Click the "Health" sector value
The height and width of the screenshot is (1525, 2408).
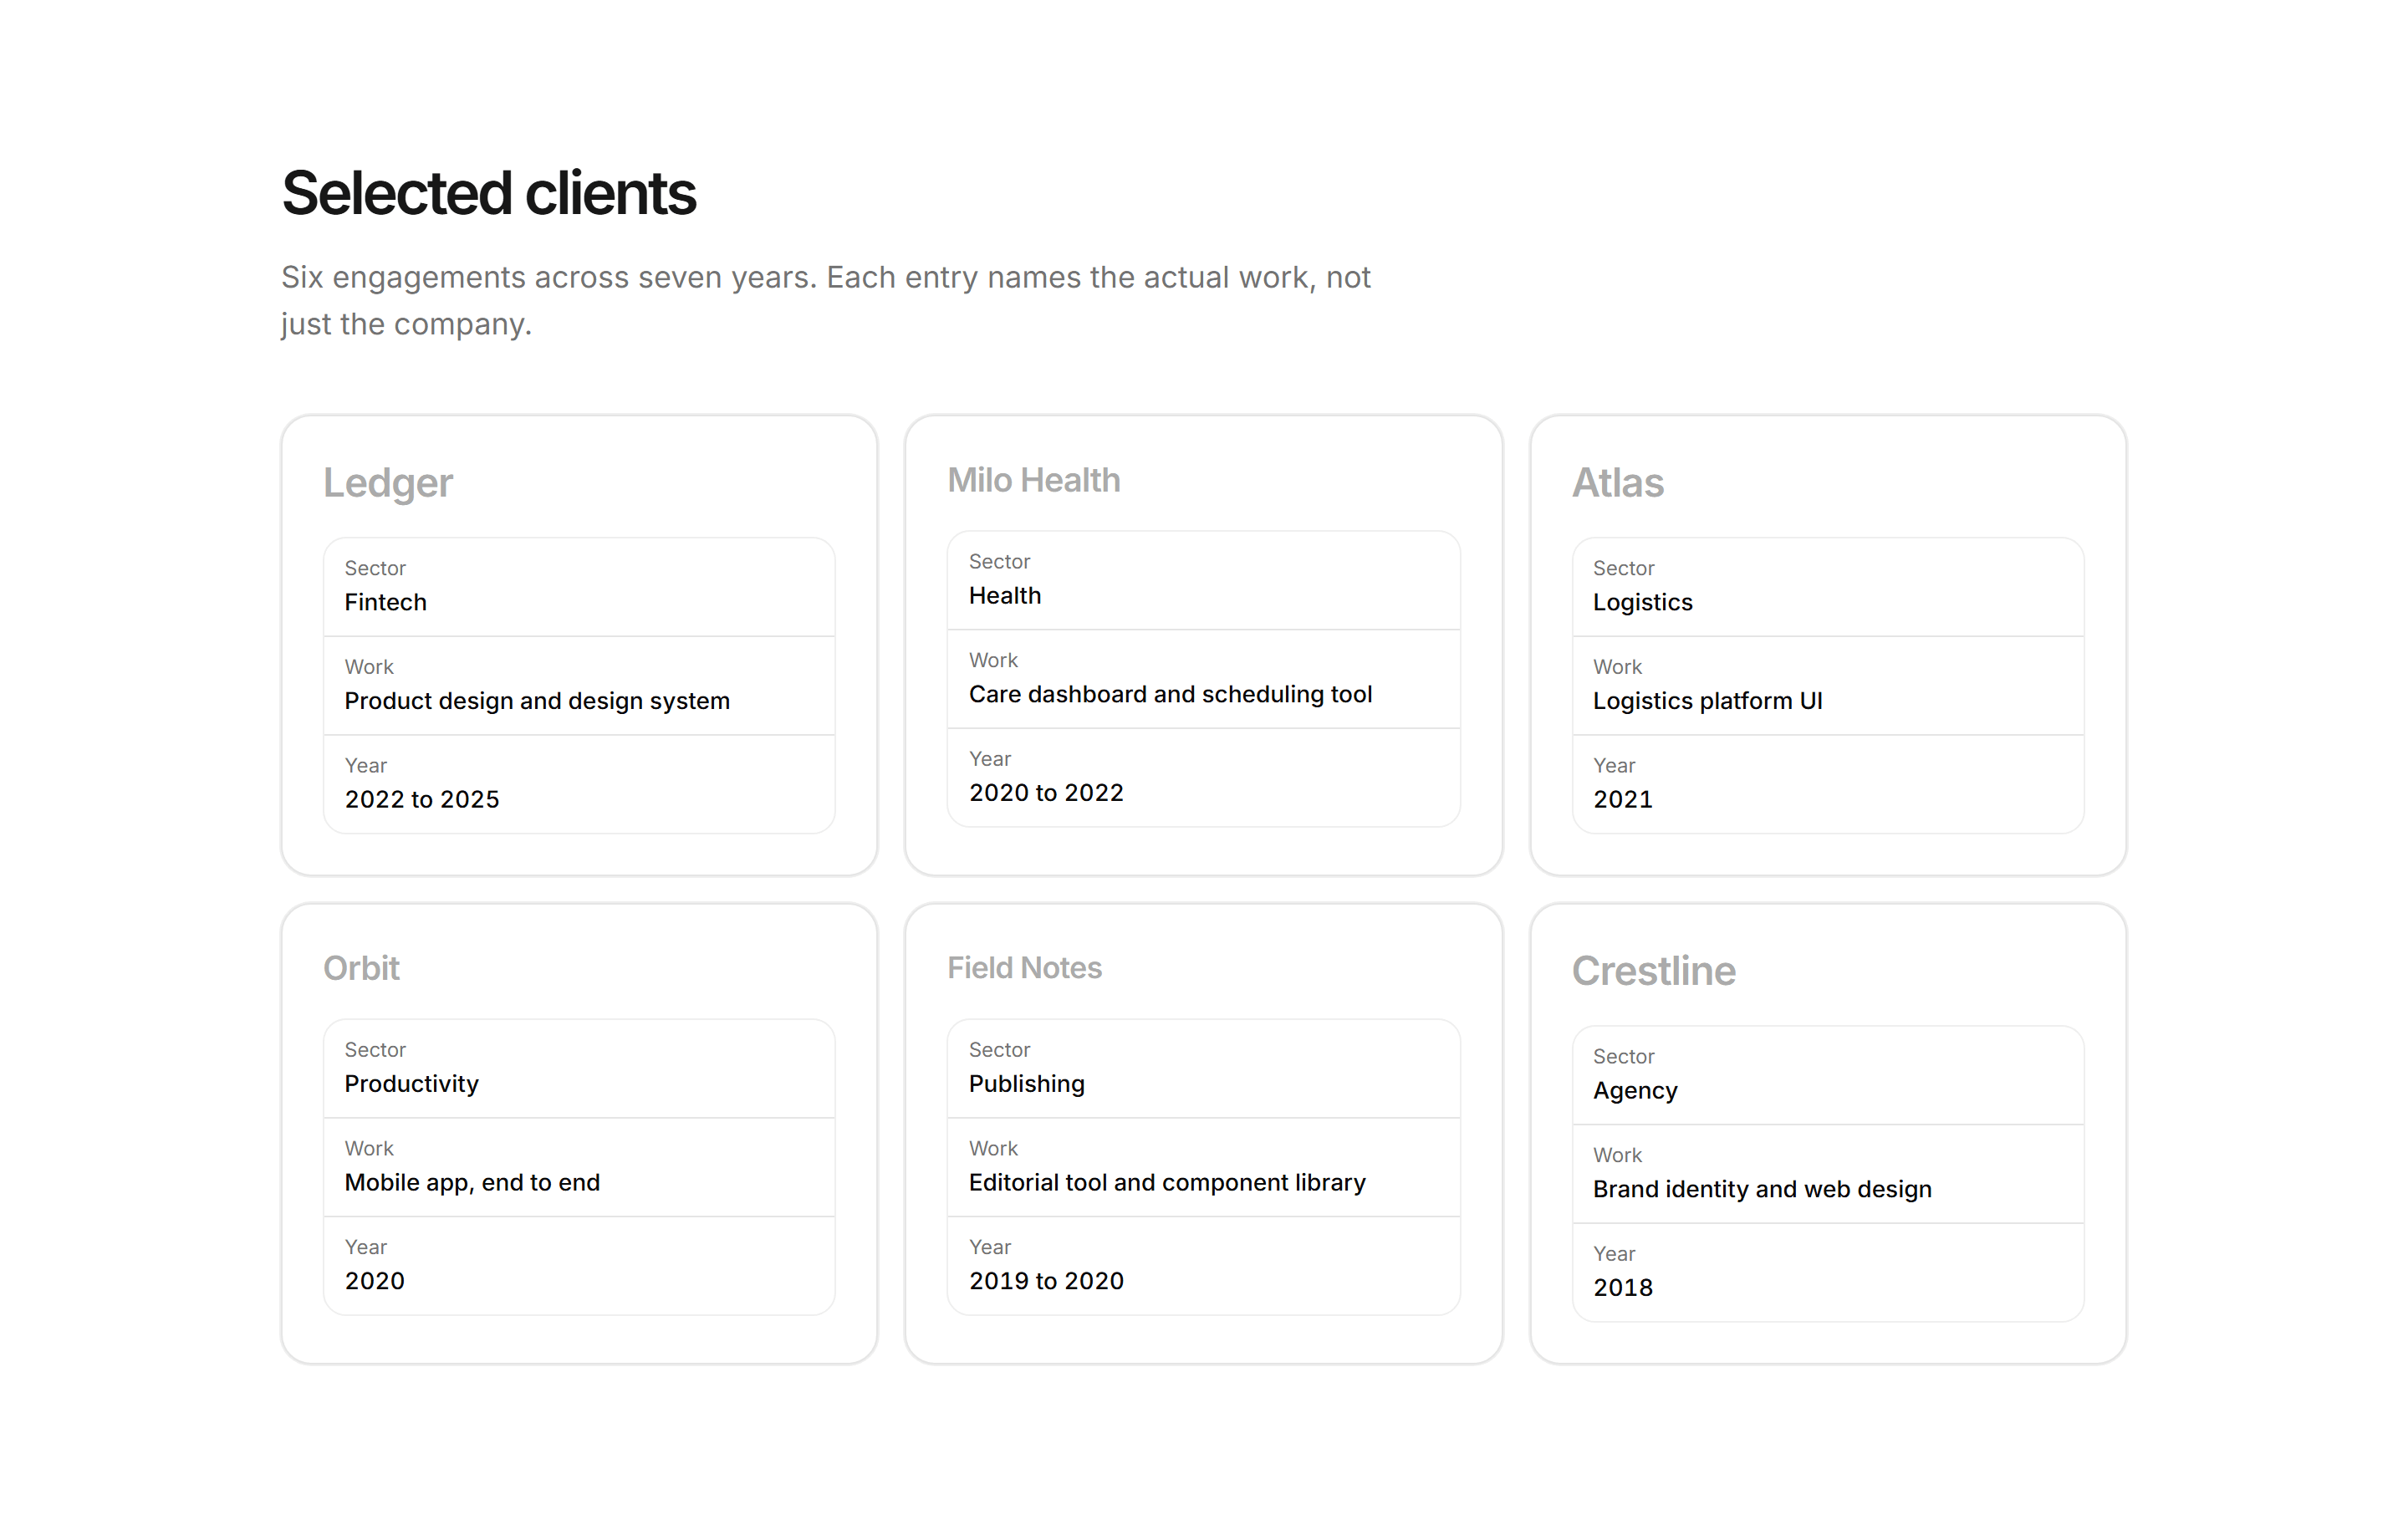(x=1005, y=596)
